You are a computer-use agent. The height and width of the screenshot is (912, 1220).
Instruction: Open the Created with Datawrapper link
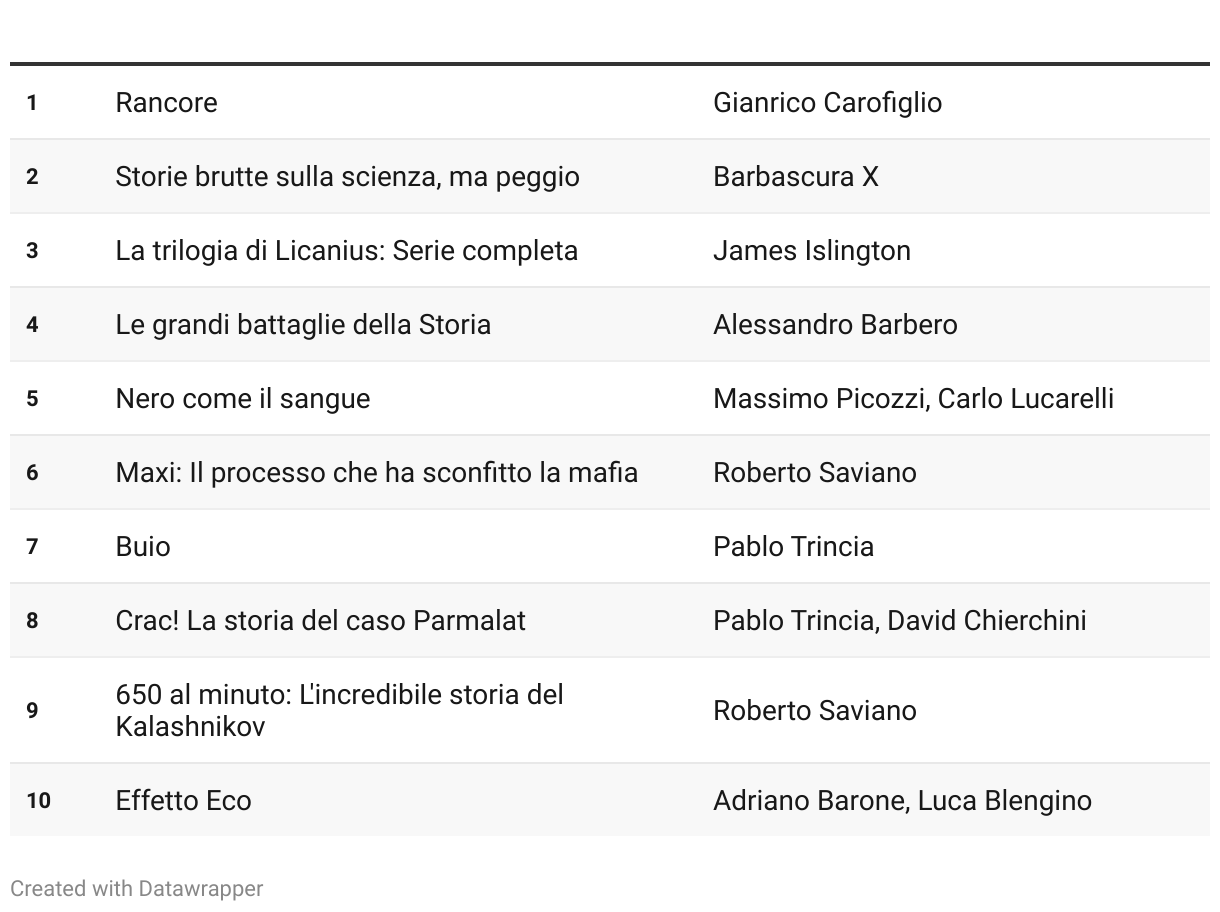[x=137, y=888]
